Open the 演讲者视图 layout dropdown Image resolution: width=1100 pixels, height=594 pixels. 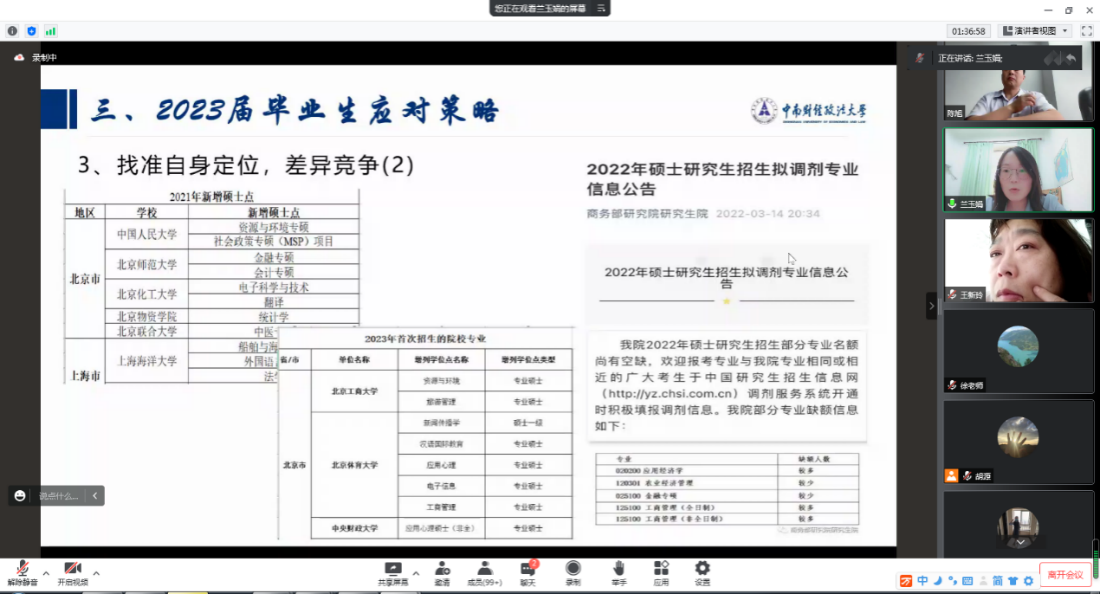(1035, 31)
